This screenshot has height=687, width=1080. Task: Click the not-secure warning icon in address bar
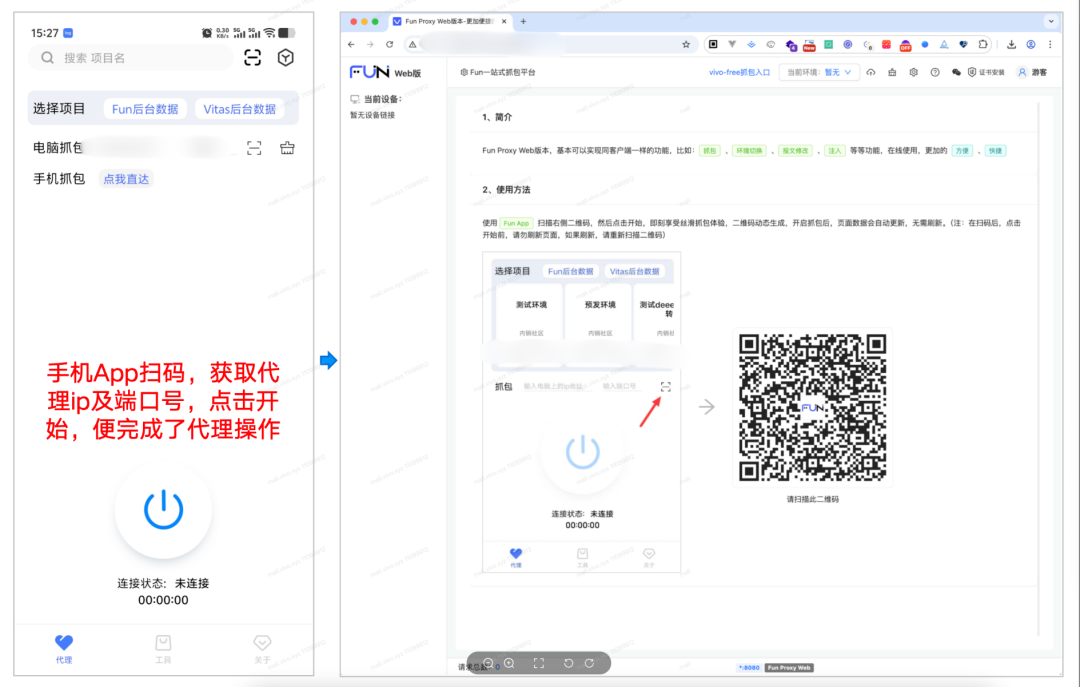(413, 44)
